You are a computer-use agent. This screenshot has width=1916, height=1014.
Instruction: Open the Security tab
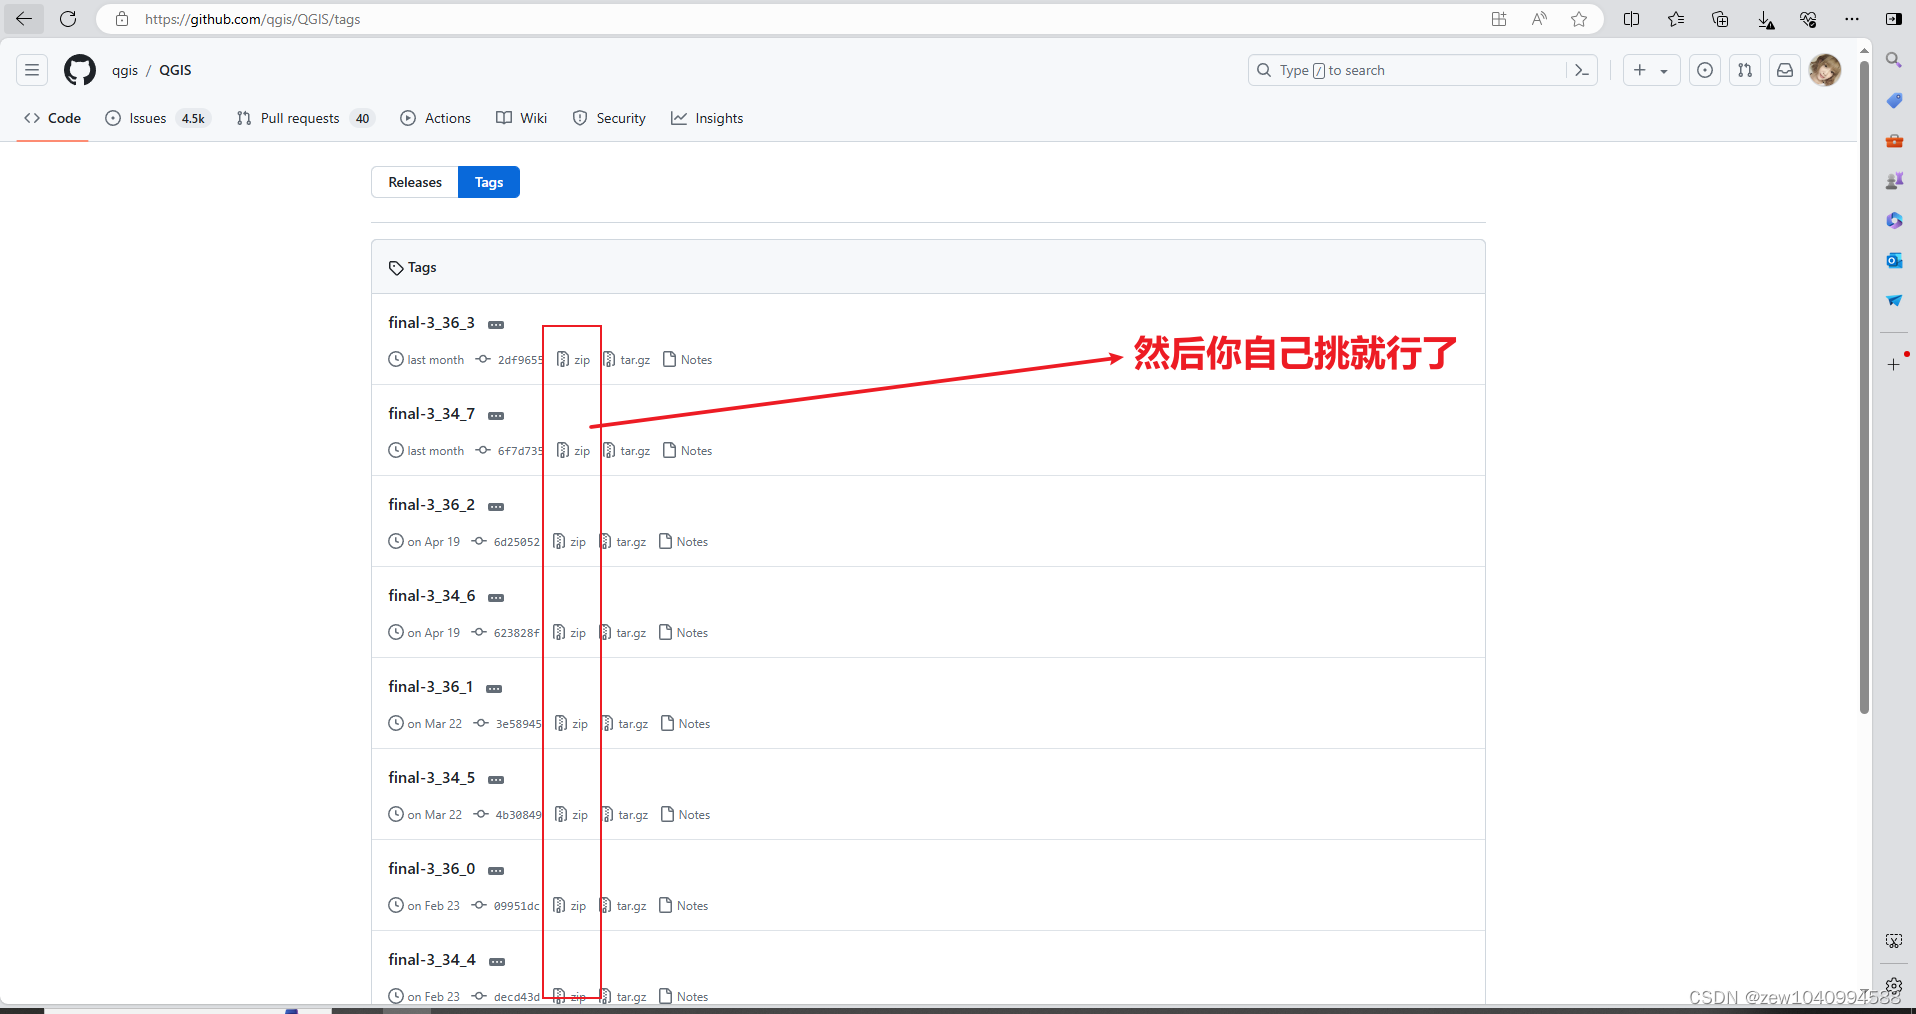pyautogui.click(x=609, y=118)
